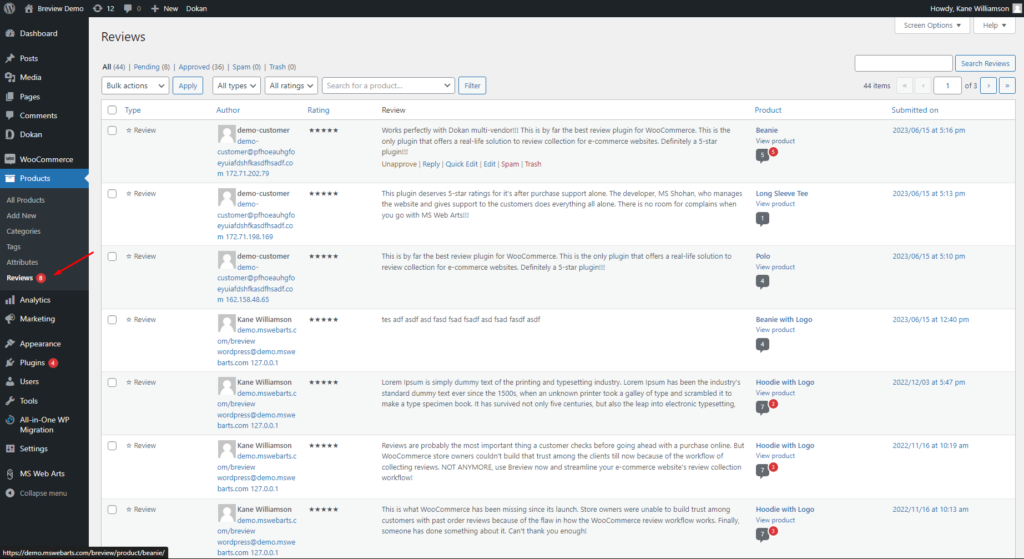
Task: Check the Beanie review row checkbox
Action: point(112,131)
